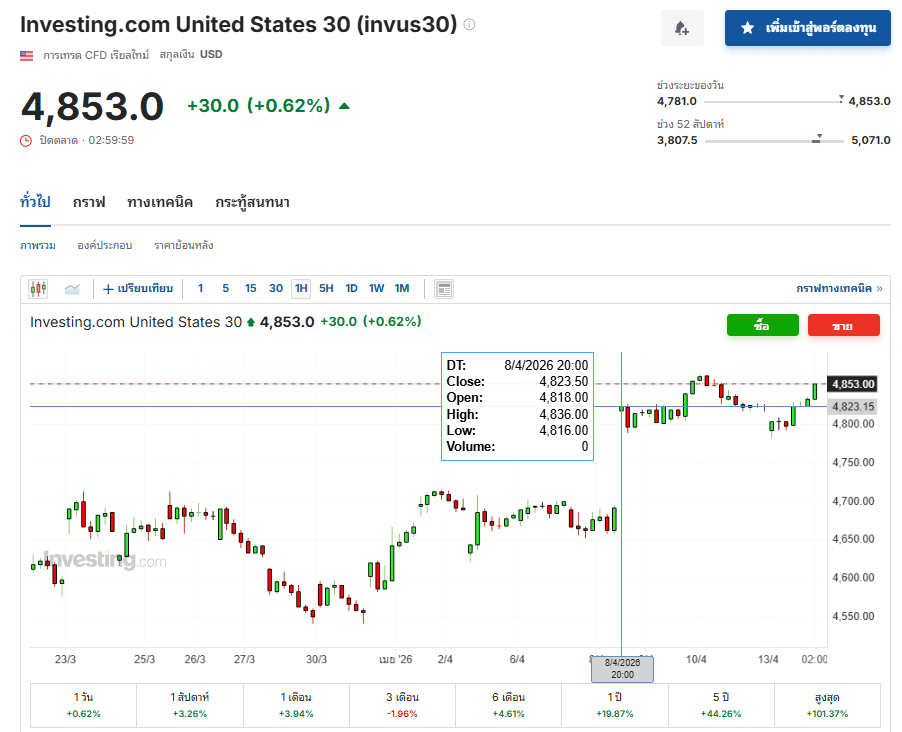Click the 5 ปี performance cell
Screen dimensions: 902x732
721,706
